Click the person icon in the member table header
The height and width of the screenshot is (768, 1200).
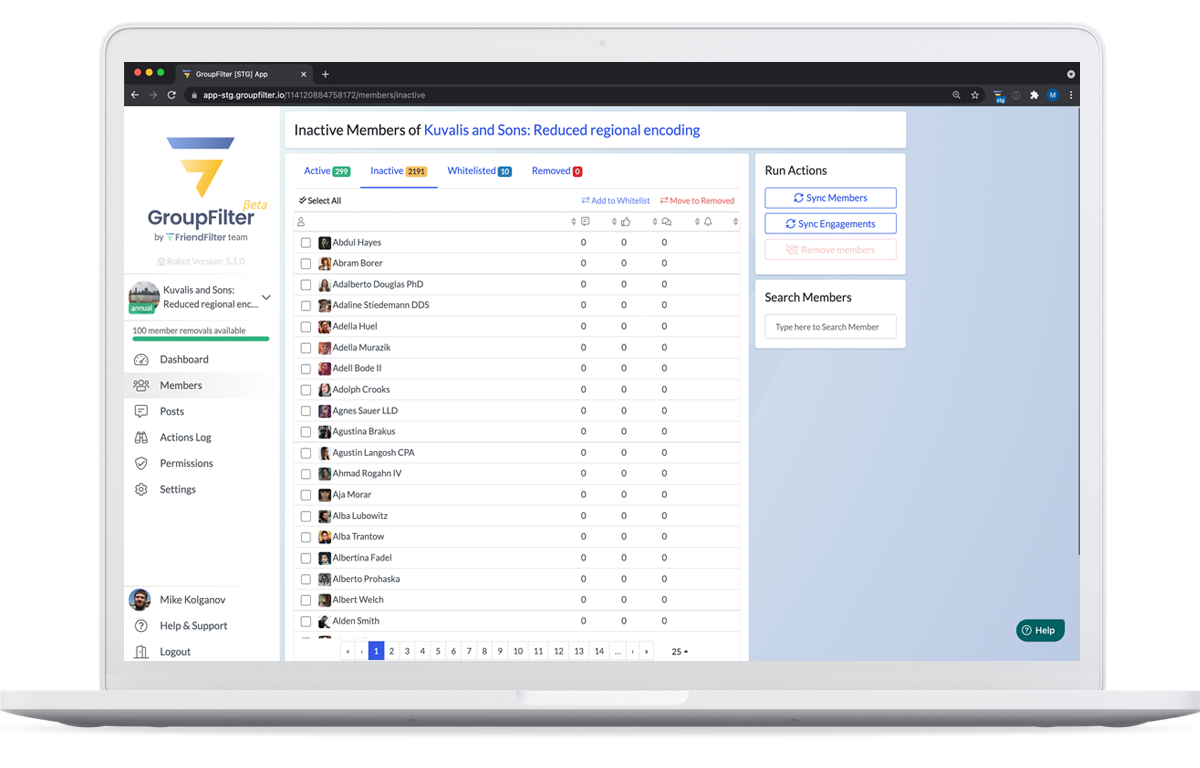click(x=301, y=220)
